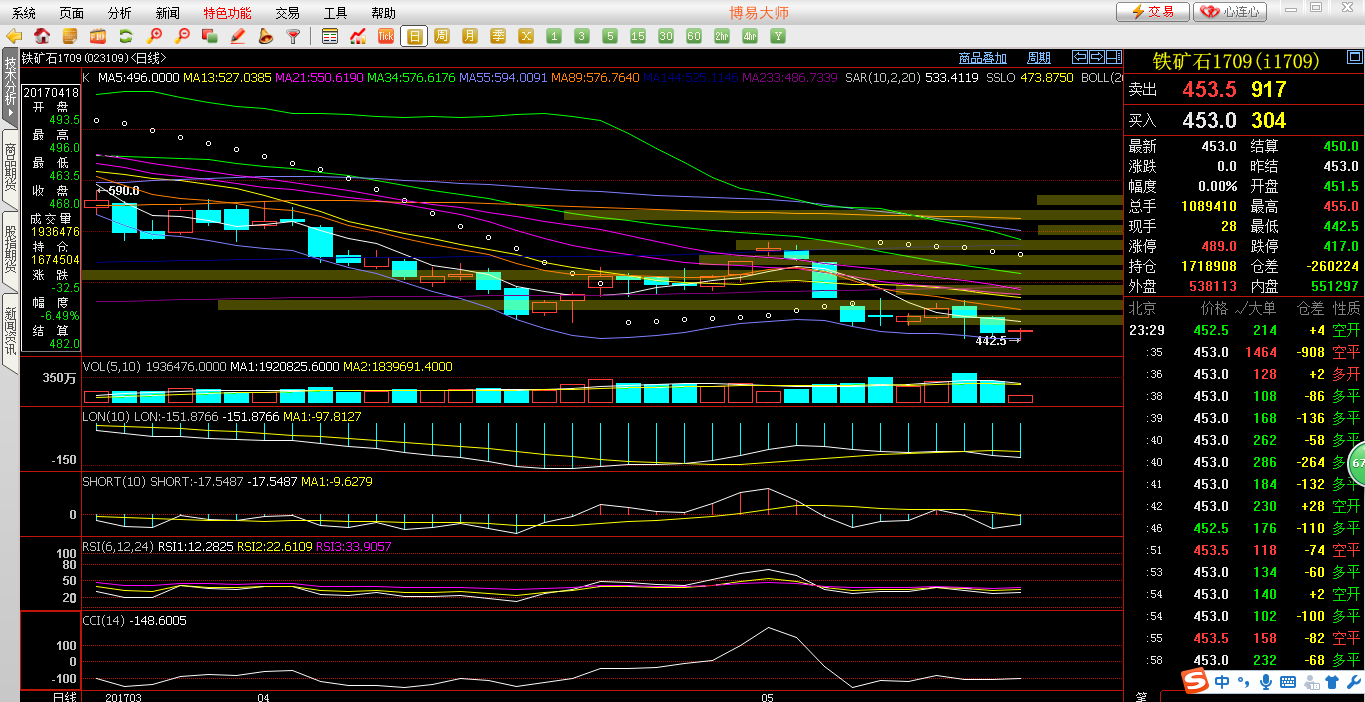The height and width of the screenshot is (702, 1365).
Task: Click 铁矿石1709(i1709) title
Action: pos(1236,62)
